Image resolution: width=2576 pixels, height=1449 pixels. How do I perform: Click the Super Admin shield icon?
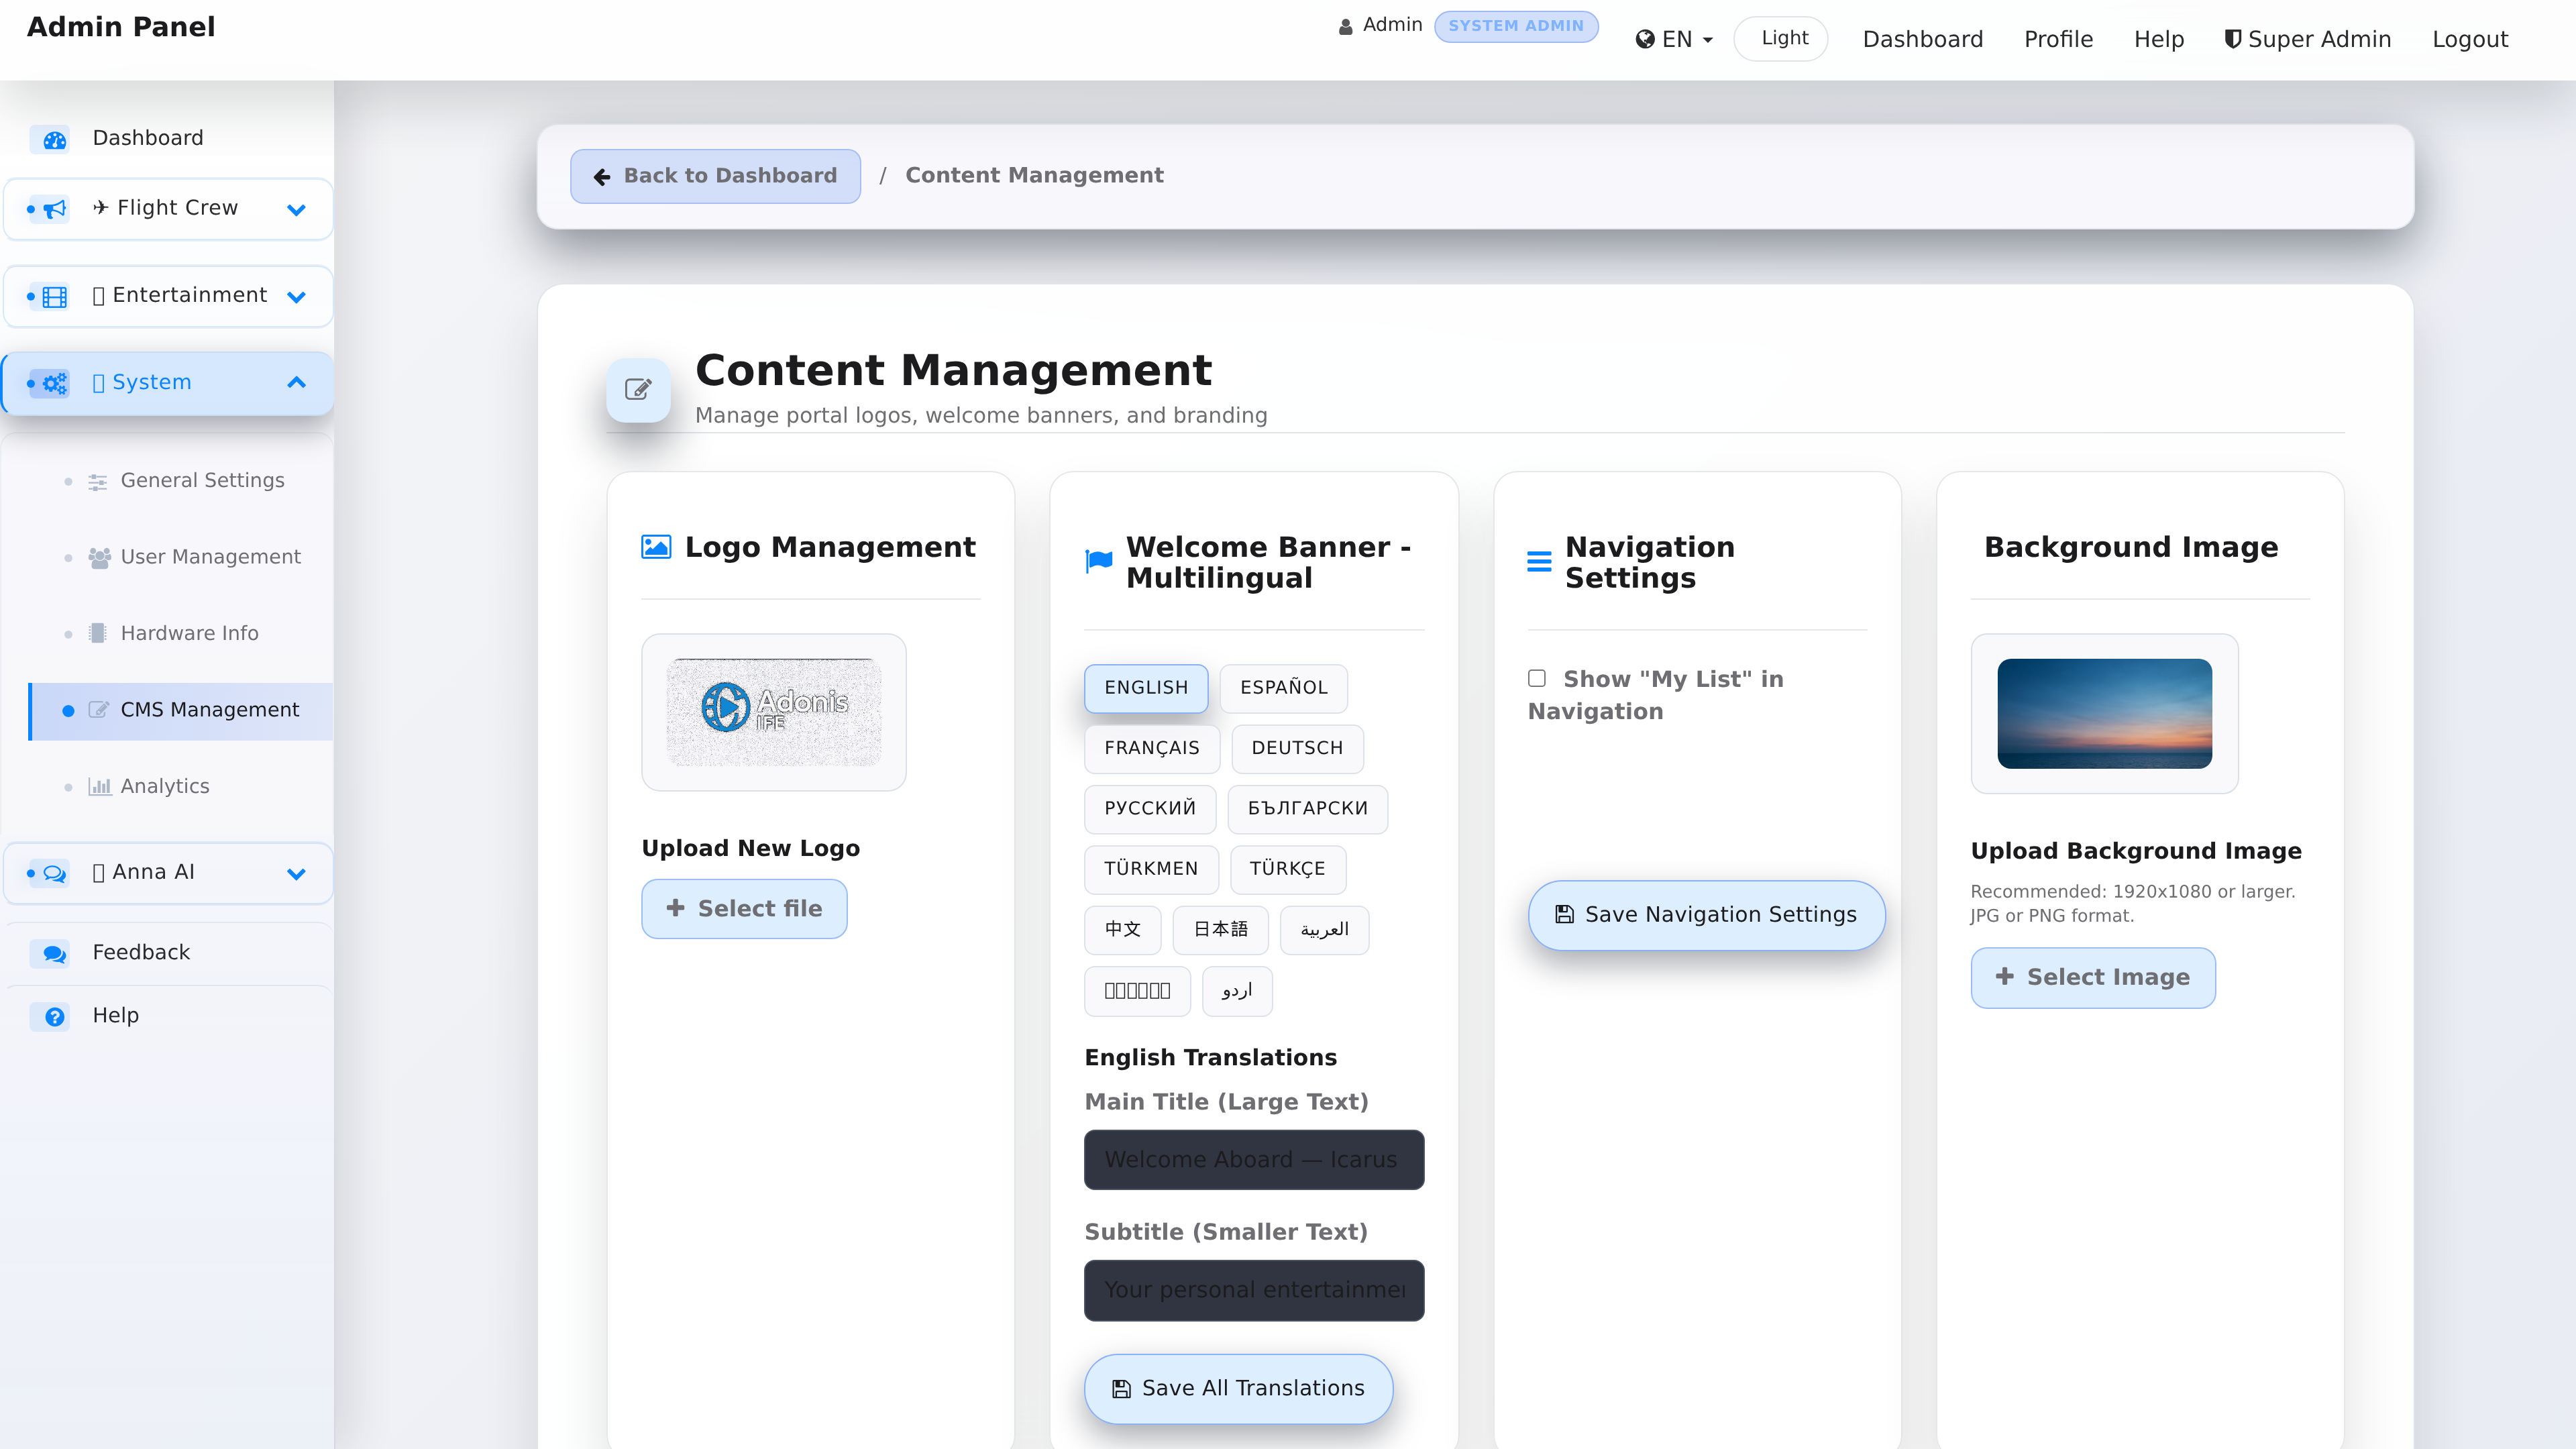(x=2232, y=39)
